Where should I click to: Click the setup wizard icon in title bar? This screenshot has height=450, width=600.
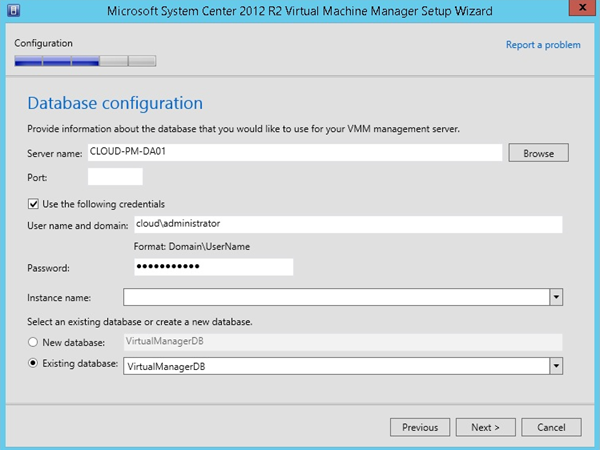(13, 11)
